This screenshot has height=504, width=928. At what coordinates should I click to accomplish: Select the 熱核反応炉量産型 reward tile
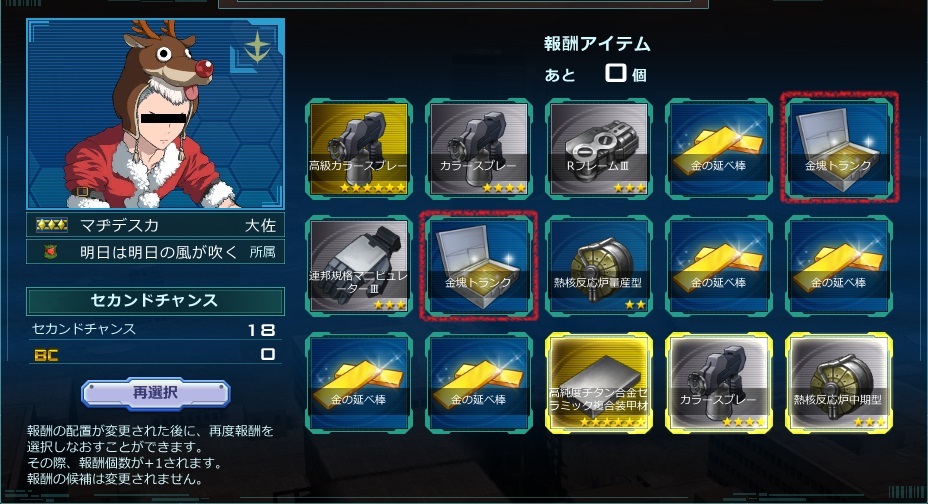click(x=598, y=266)
